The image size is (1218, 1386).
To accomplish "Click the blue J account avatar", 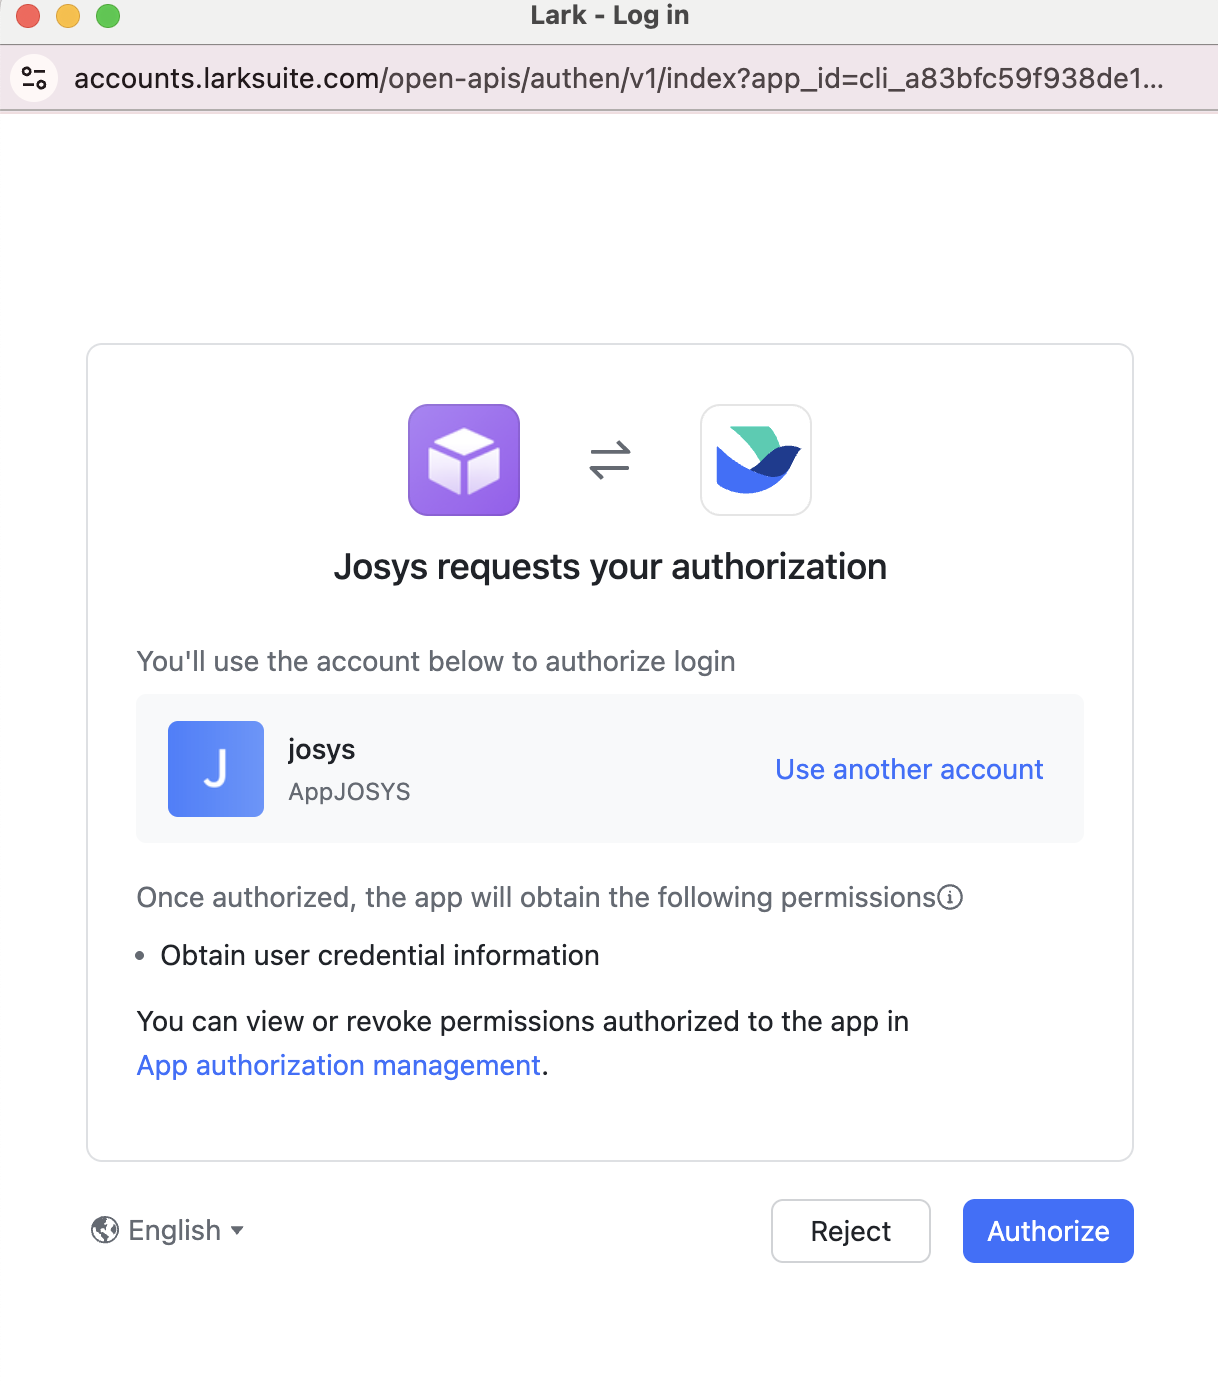I will [216, 769].
